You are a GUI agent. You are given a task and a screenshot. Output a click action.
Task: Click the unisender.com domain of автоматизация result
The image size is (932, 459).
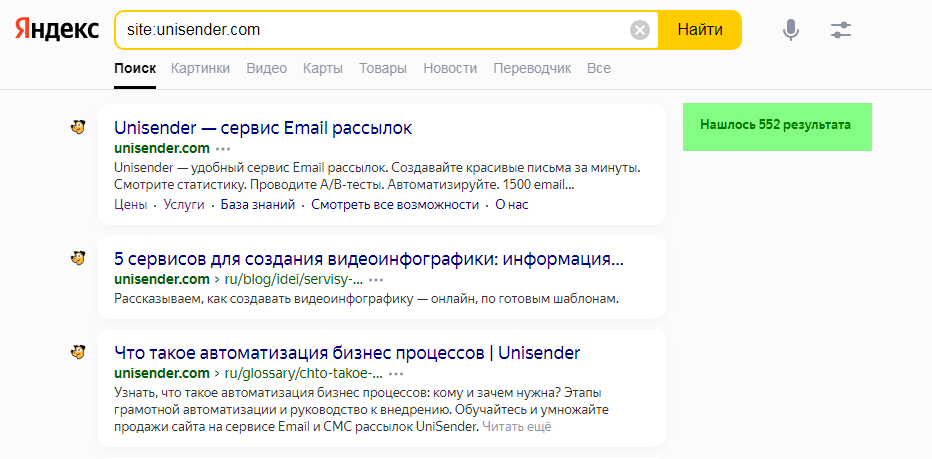162,374
